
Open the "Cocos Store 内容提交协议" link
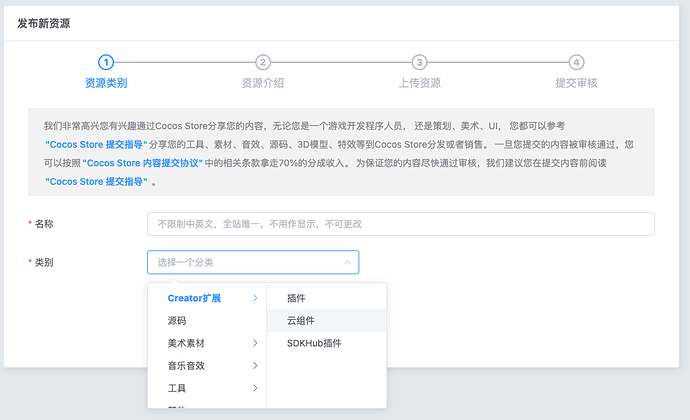pos(143,163)
